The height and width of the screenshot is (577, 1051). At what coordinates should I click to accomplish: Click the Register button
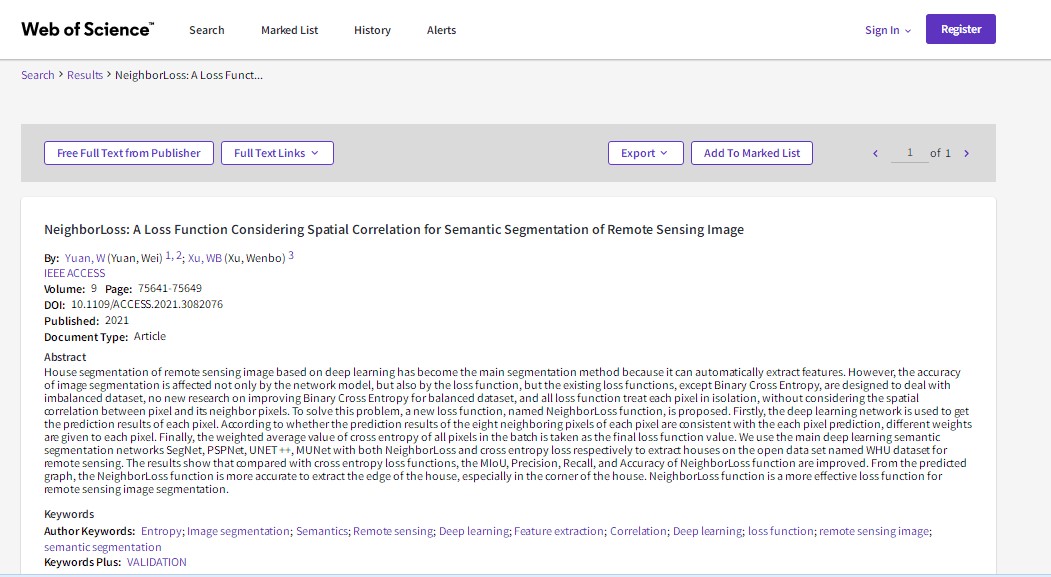(960, 29)
